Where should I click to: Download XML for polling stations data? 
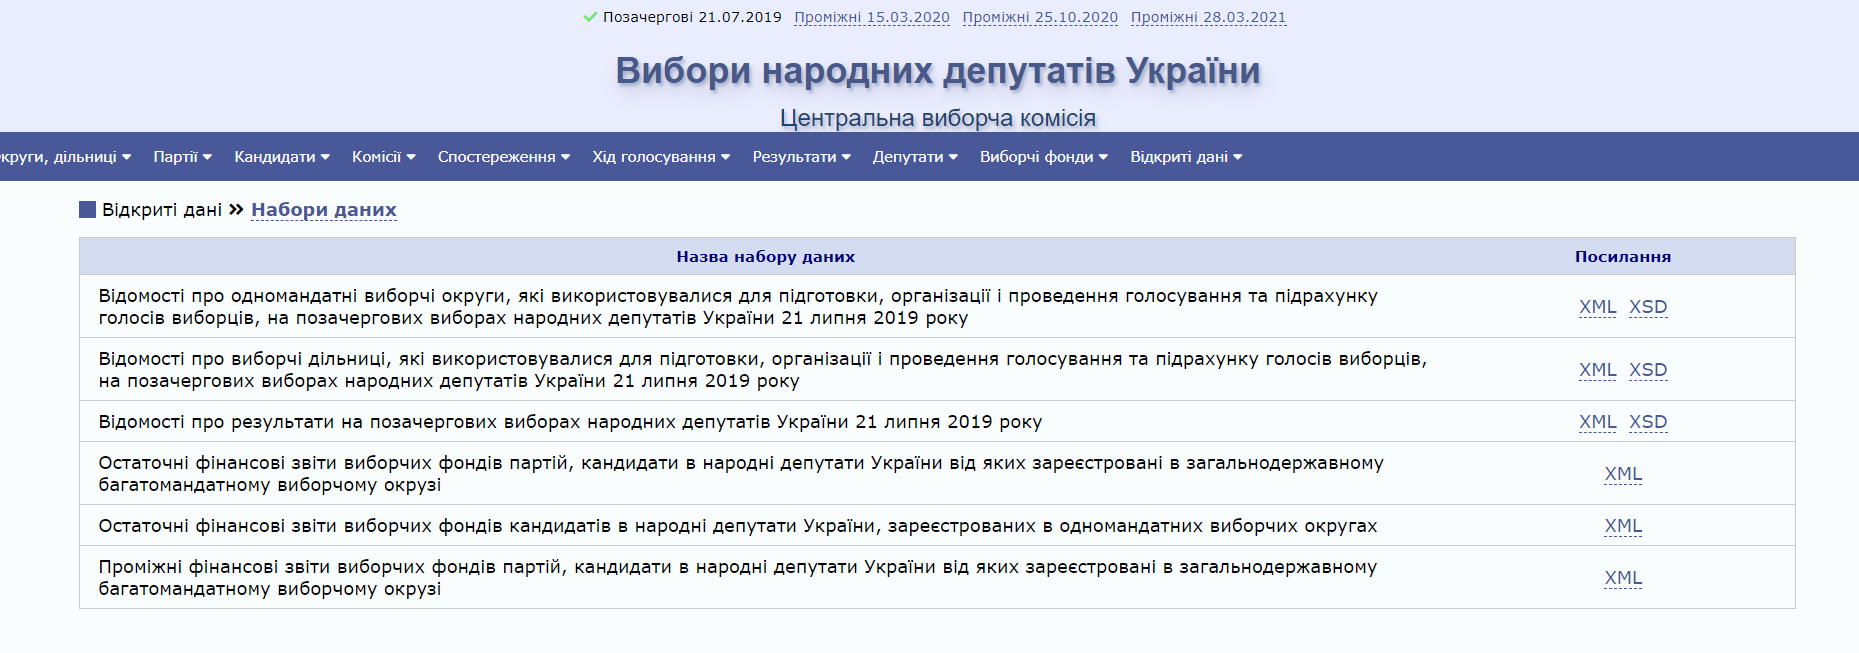point(1597,370)
